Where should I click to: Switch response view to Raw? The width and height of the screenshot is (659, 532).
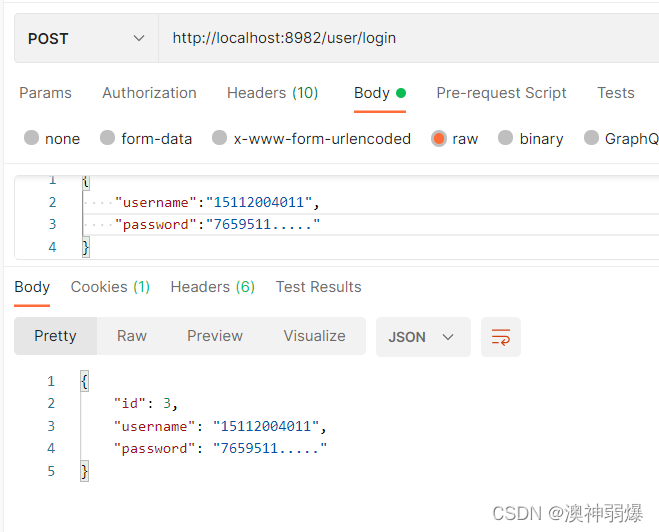point(132,336)
